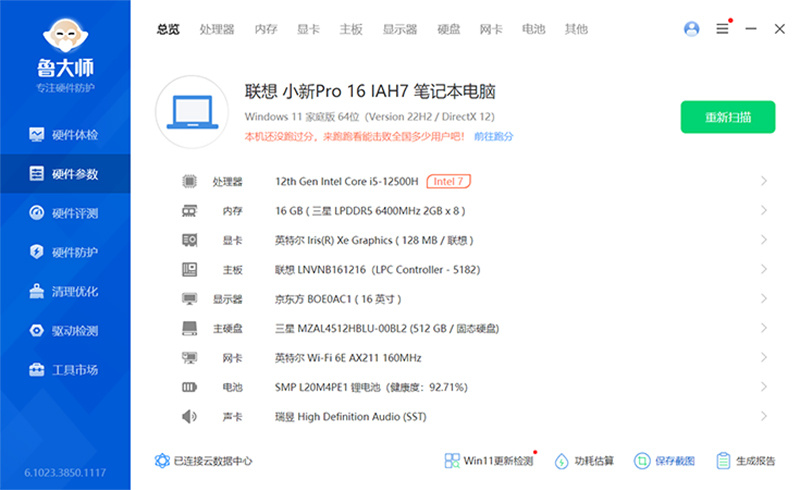Select the 联想 LNVNB161216 motherboard text
The height and width of the screenshot is (490, 800).
(x=377, y=270)
